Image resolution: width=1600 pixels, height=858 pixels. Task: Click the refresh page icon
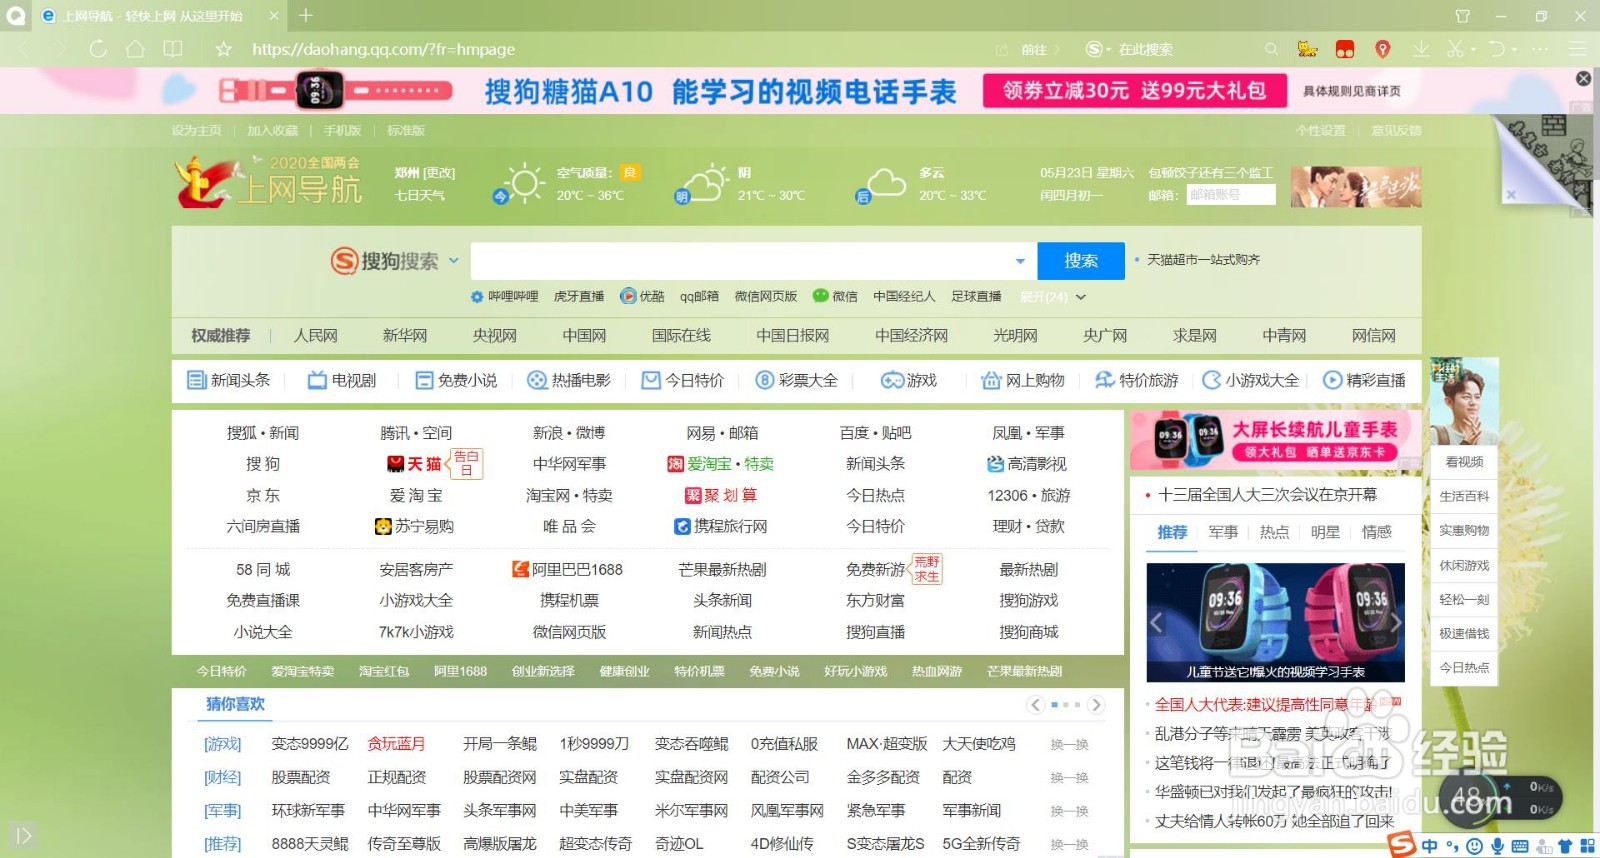97,48
